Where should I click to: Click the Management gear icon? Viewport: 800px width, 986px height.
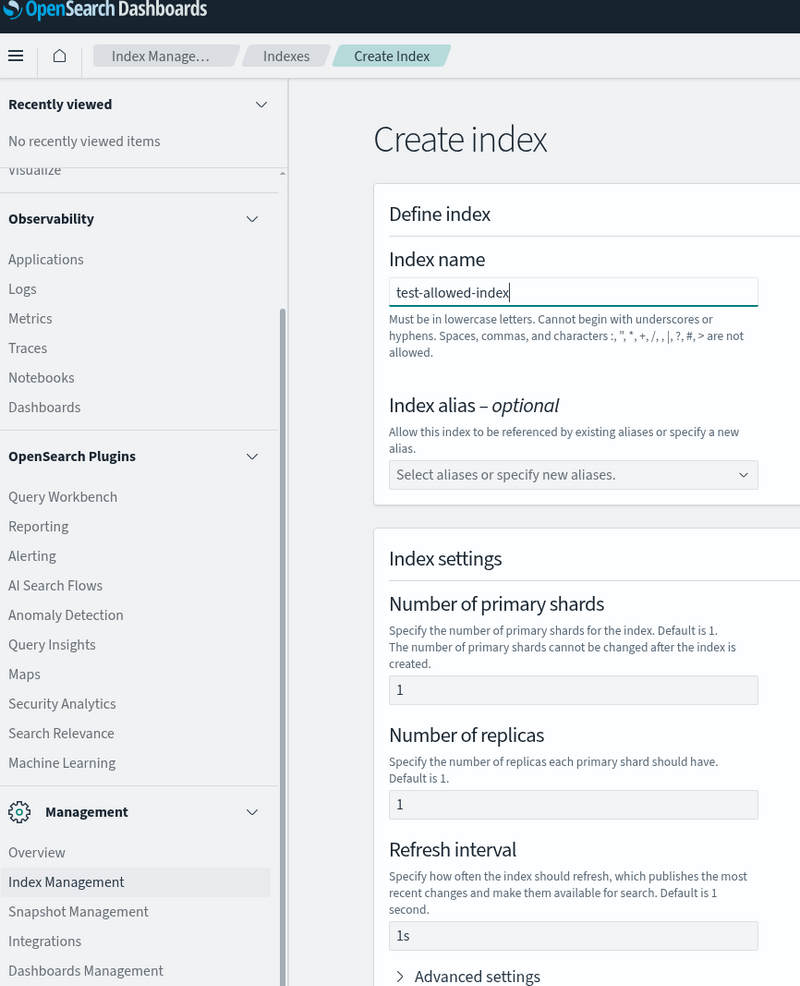(19, 812)
